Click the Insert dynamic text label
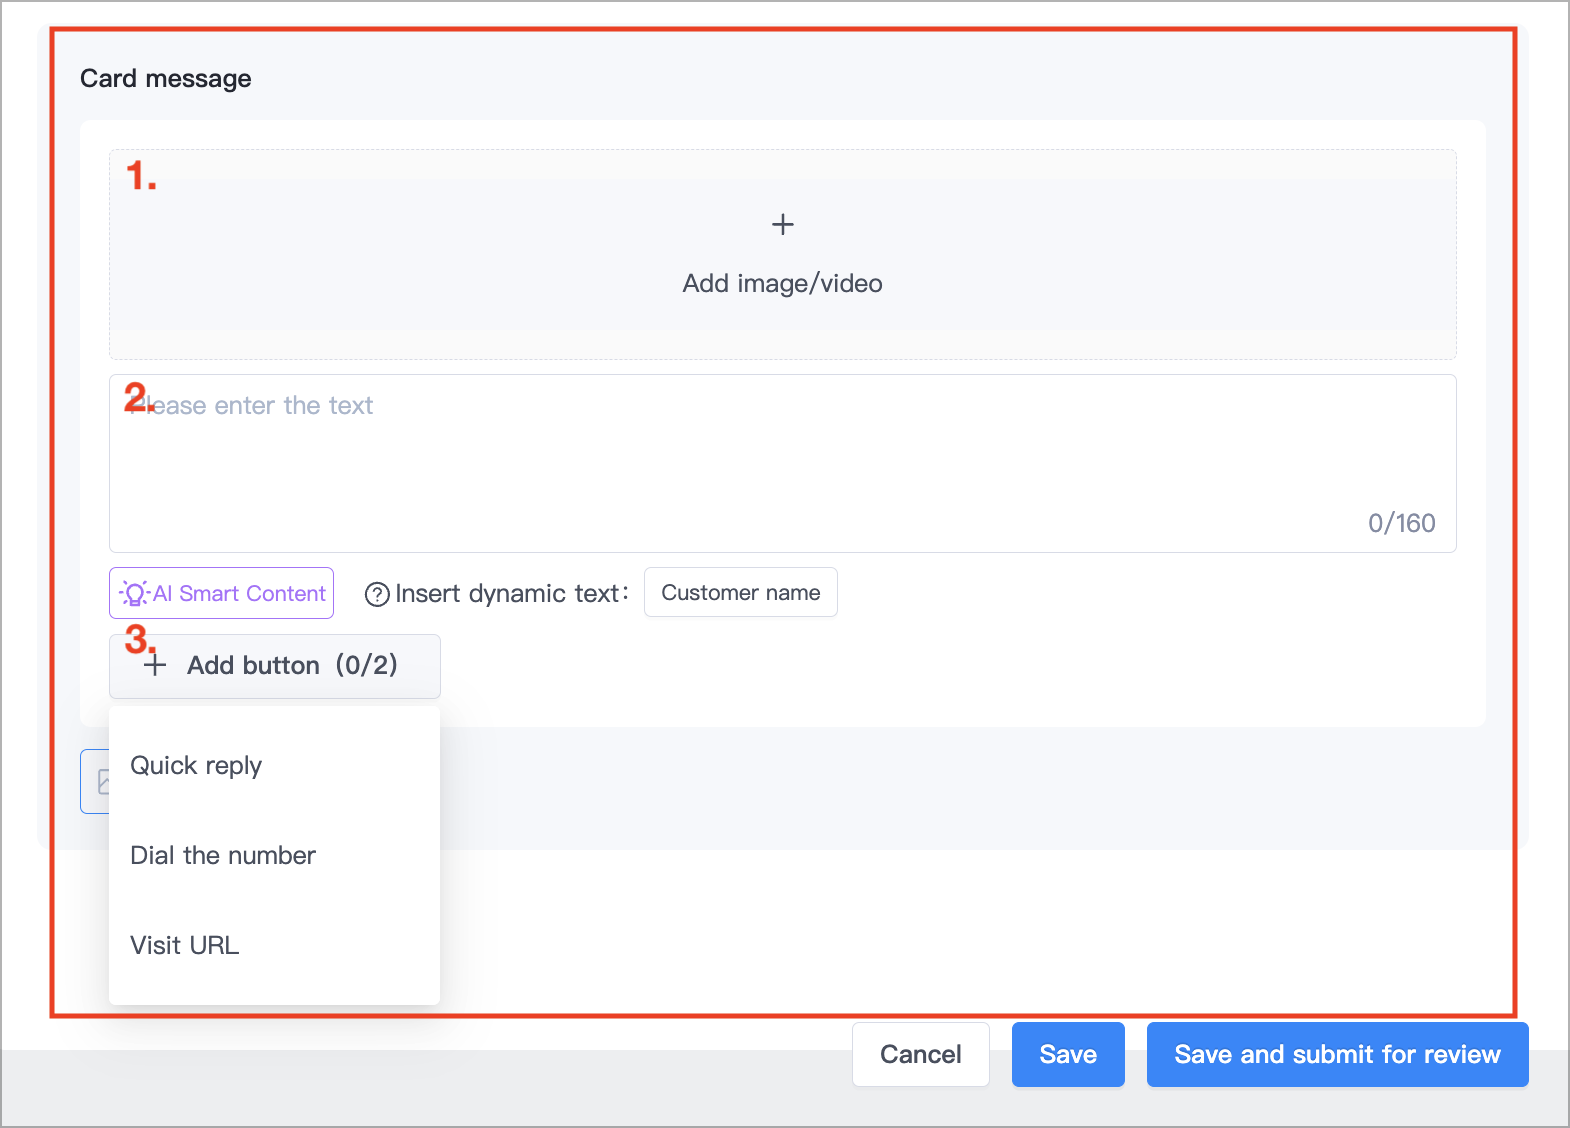This screenshot has width=1570, height=1128. [x=512, y=594]
